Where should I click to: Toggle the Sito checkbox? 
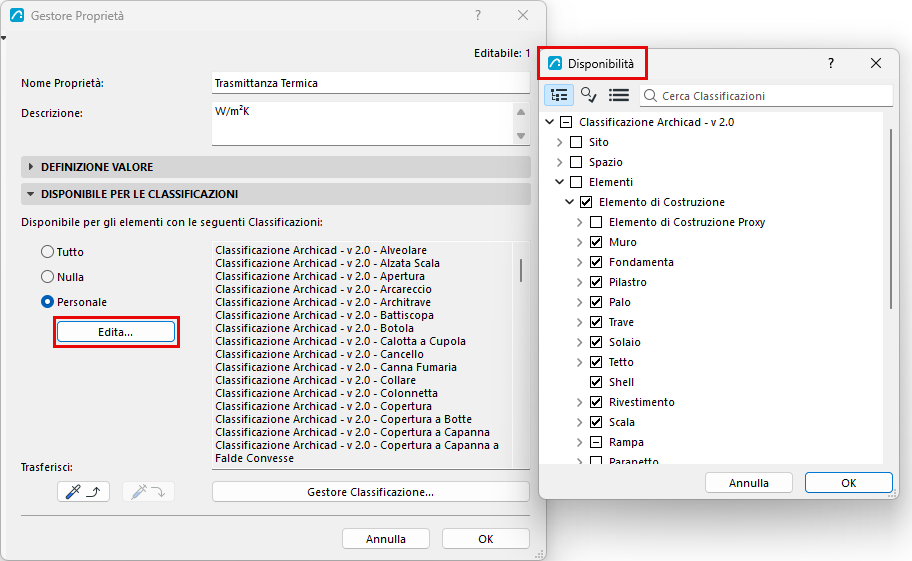pyautogui.click(x=576, y=142)
